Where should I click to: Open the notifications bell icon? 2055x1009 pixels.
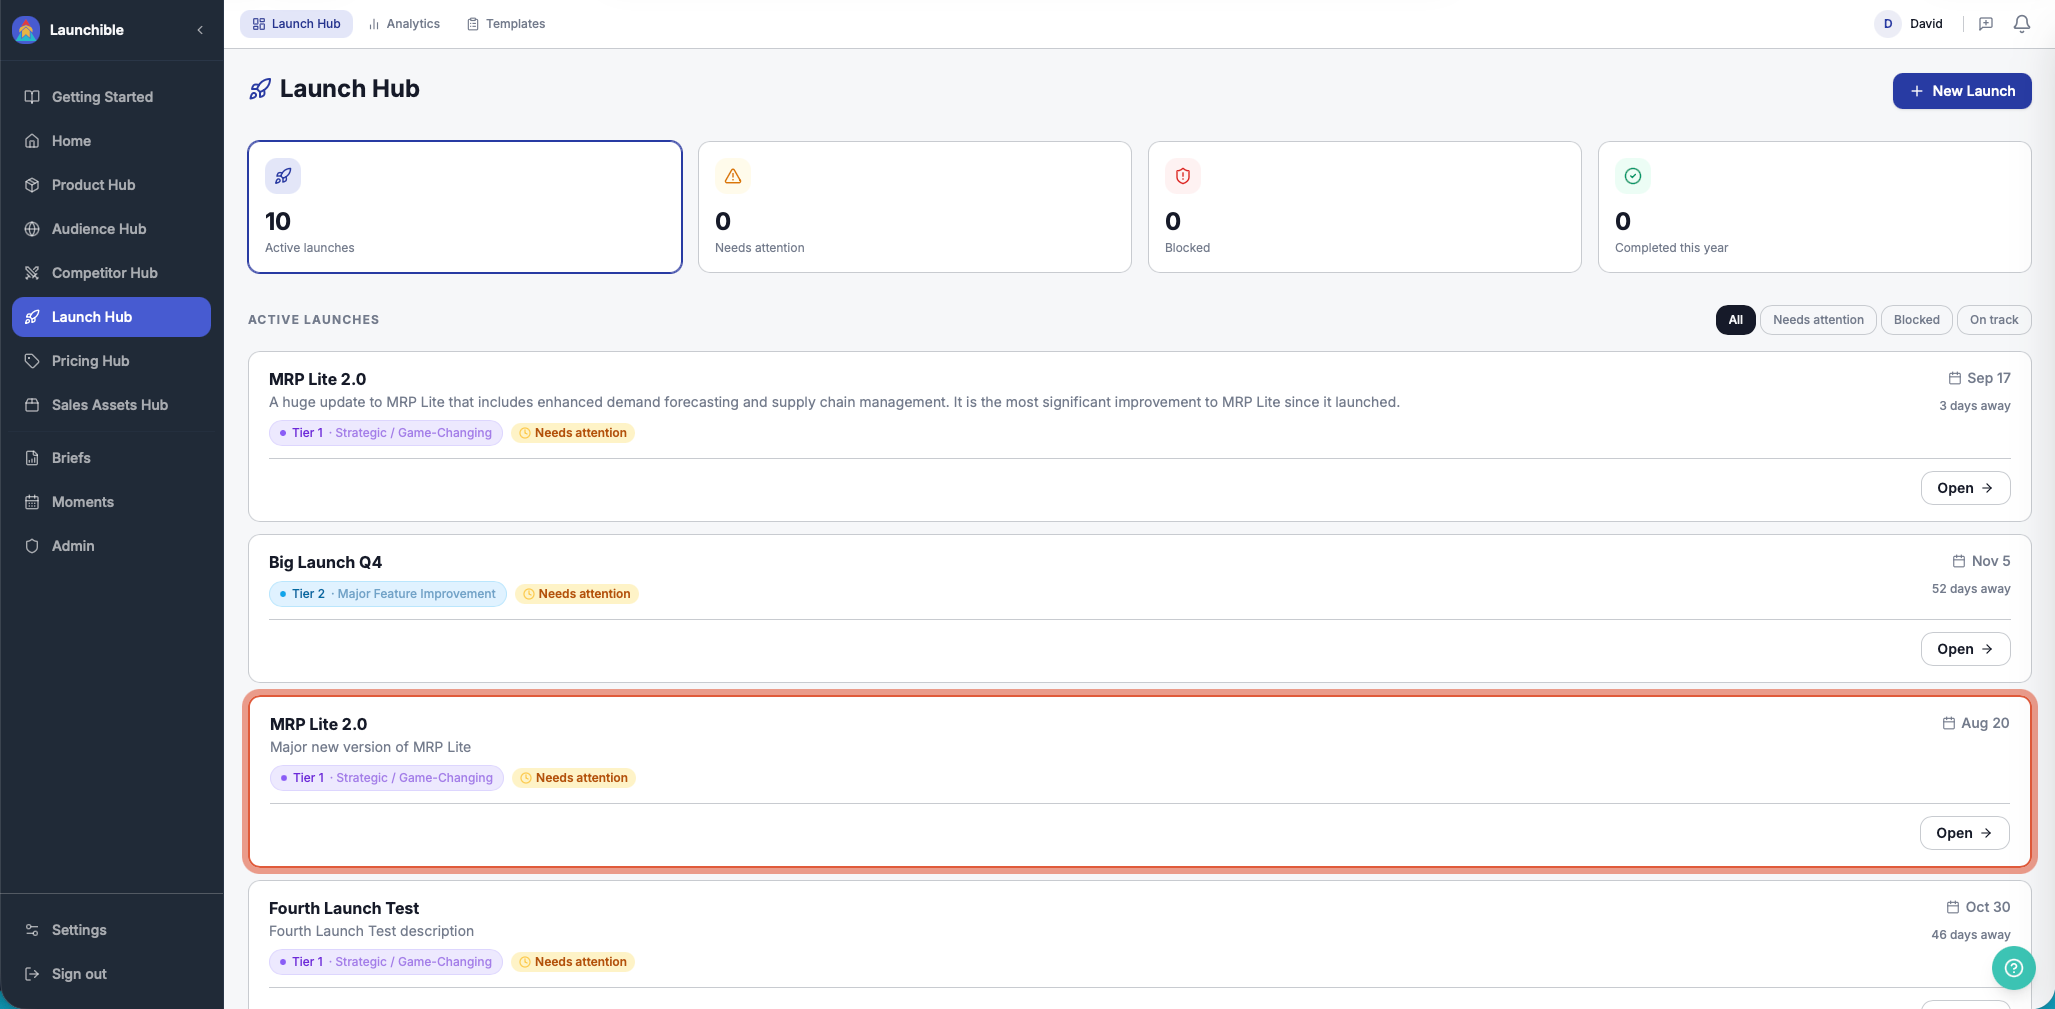click(x=2021, y=24)
